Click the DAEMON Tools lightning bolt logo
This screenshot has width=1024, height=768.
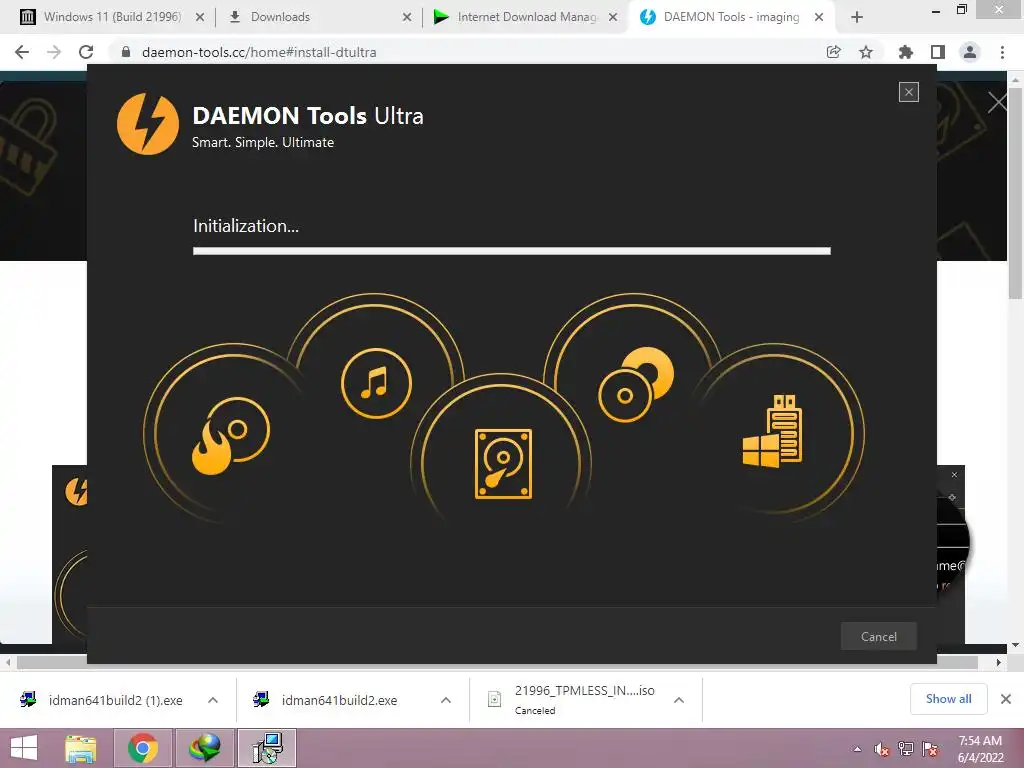tap(148, 124)
